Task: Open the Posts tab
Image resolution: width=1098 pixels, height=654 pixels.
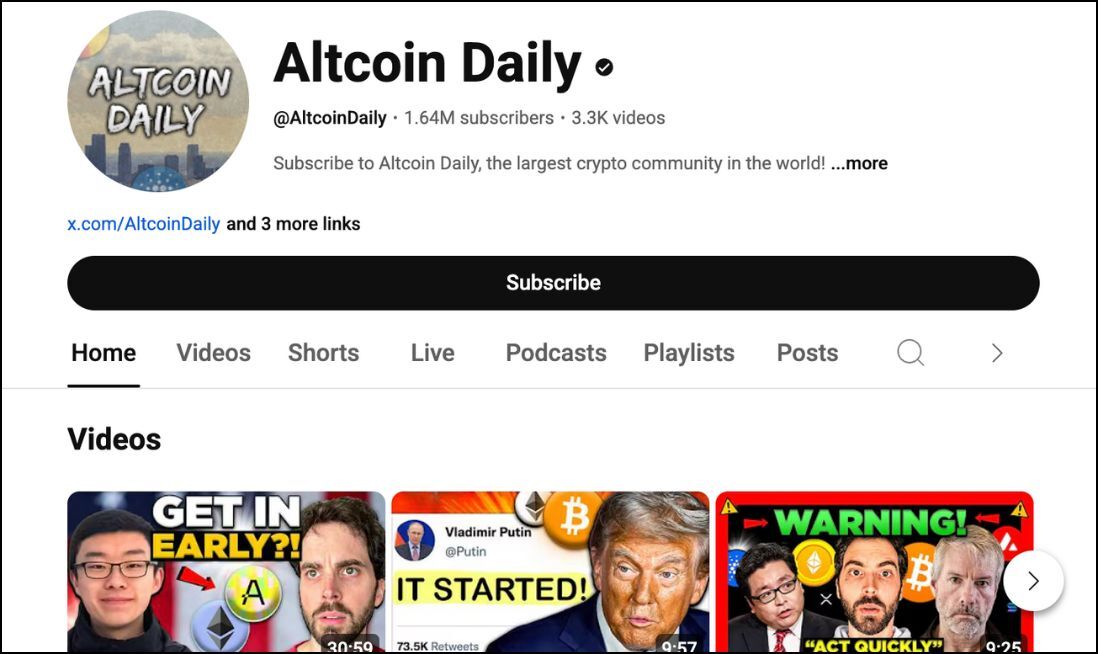Action: (x=807, y=353)
